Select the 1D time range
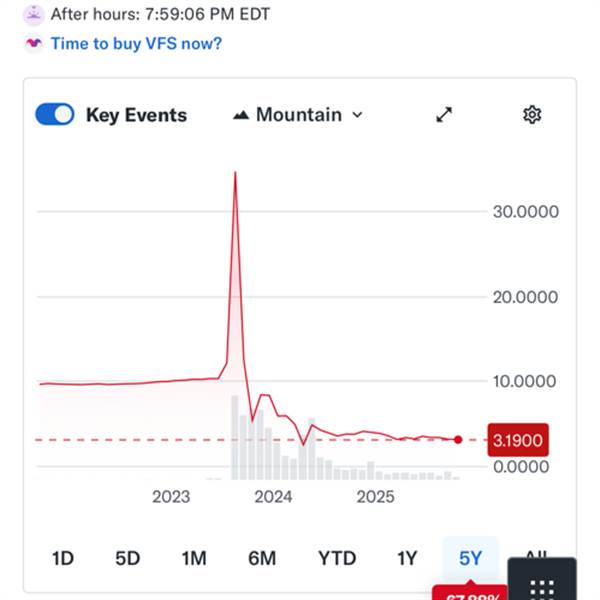The image size is (600, 600). tap(63, 558)
